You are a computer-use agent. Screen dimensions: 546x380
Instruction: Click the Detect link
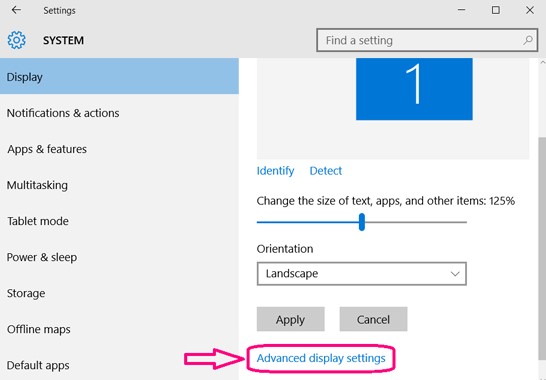pyautogui.click(x=326, y=171)
